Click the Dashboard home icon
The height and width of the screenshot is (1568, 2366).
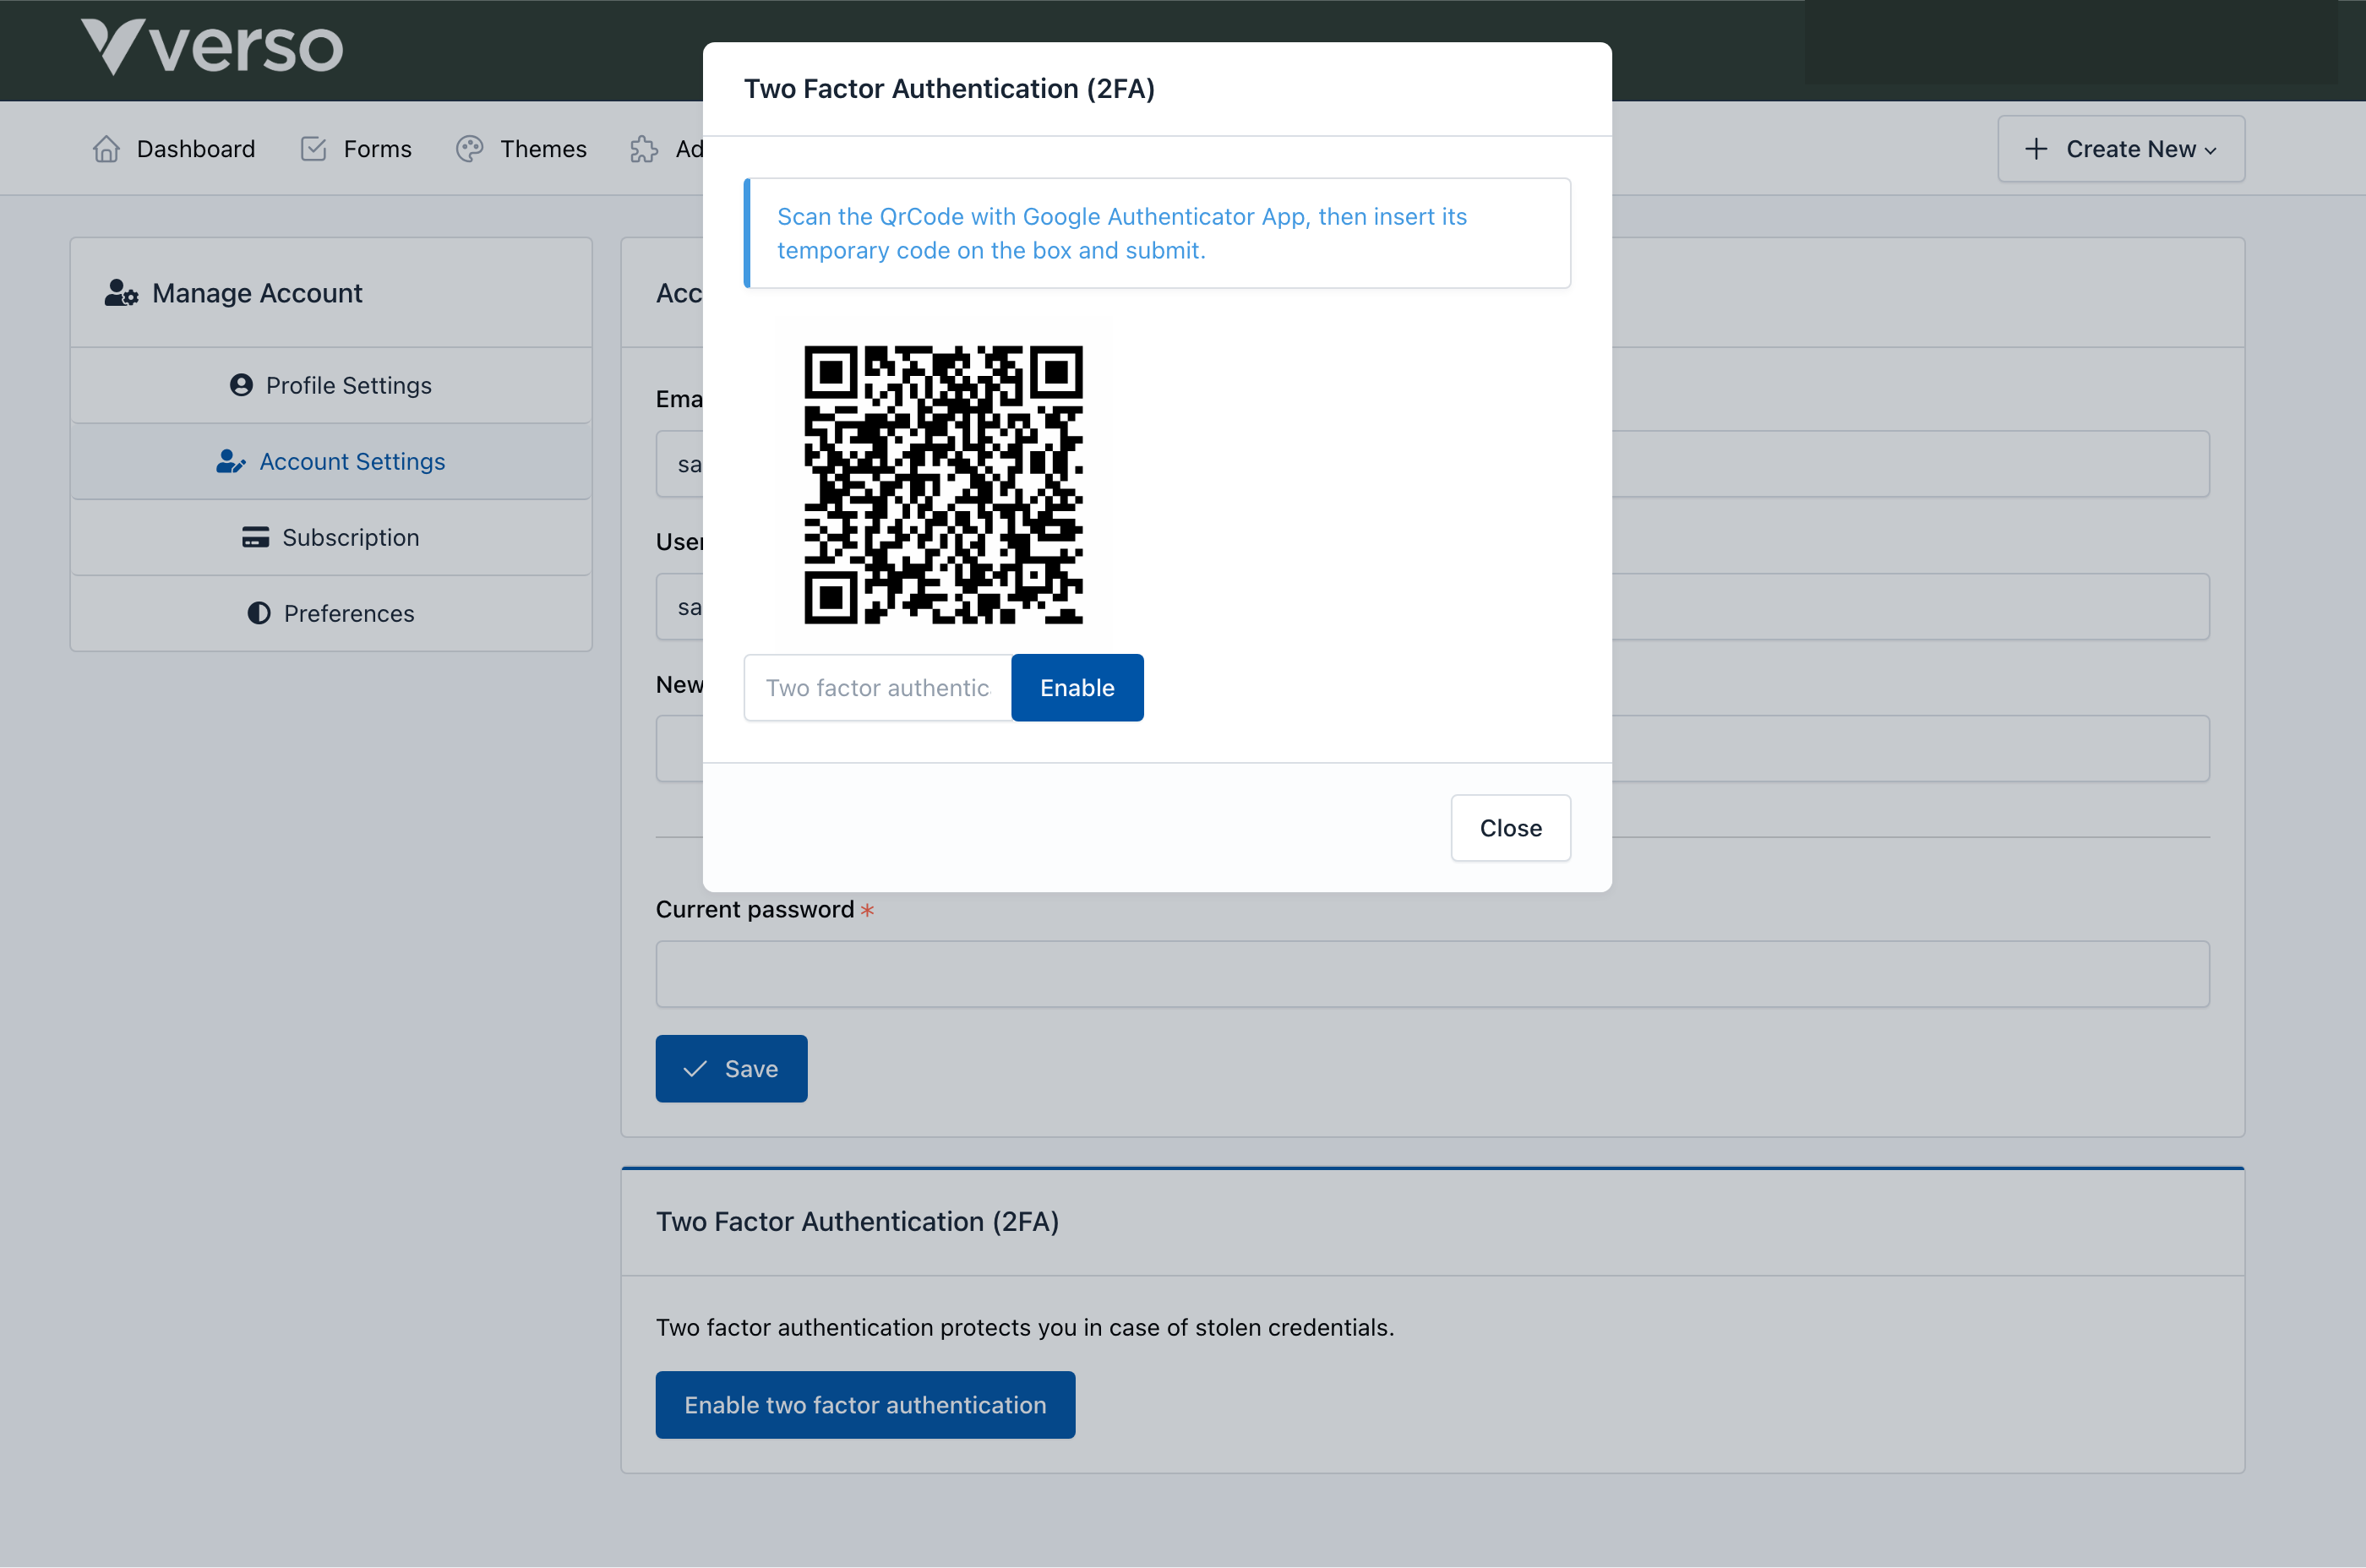point(106,148)
